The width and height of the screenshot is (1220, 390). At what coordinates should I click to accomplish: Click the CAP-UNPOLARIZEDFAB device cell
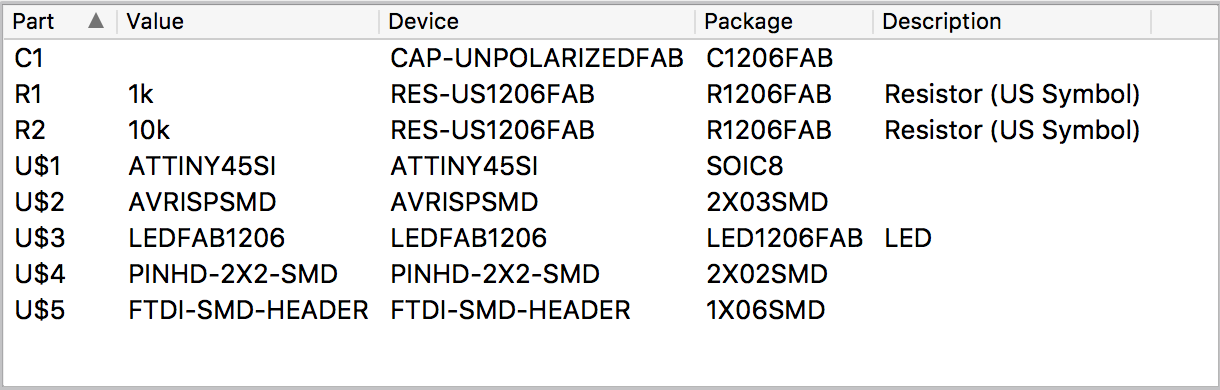[537, 59]
